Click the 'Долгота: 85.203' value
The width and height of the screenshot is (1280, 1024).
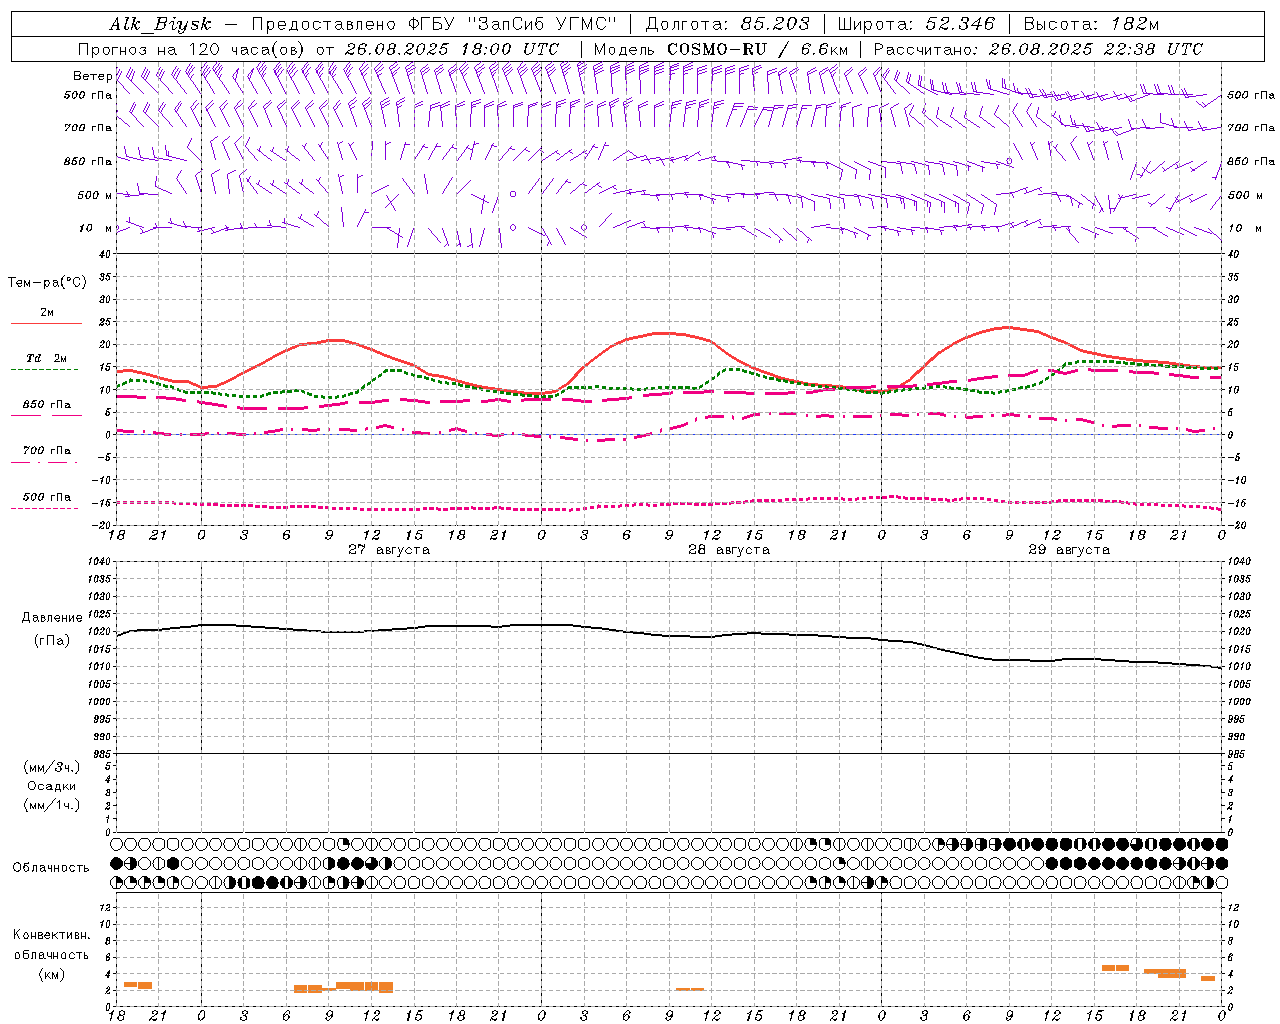point(728,24)
